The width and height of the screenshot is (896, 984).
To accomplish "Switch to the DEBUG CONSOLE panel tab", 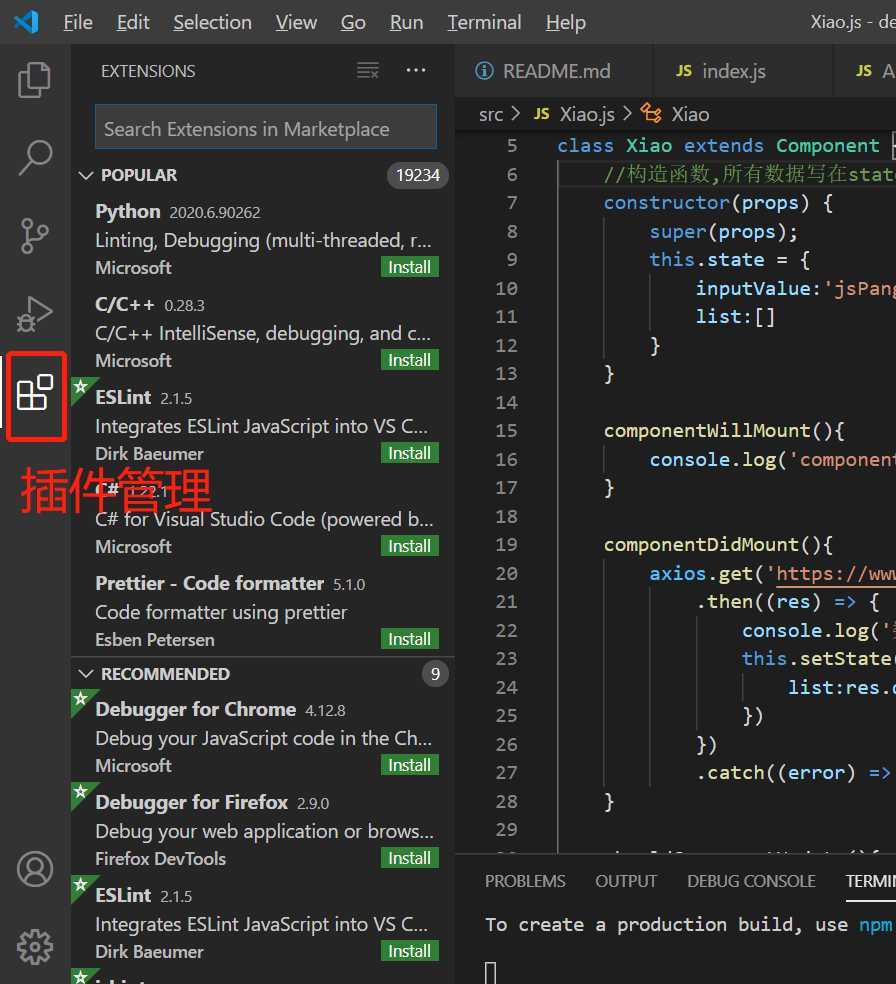I will 751,881.
